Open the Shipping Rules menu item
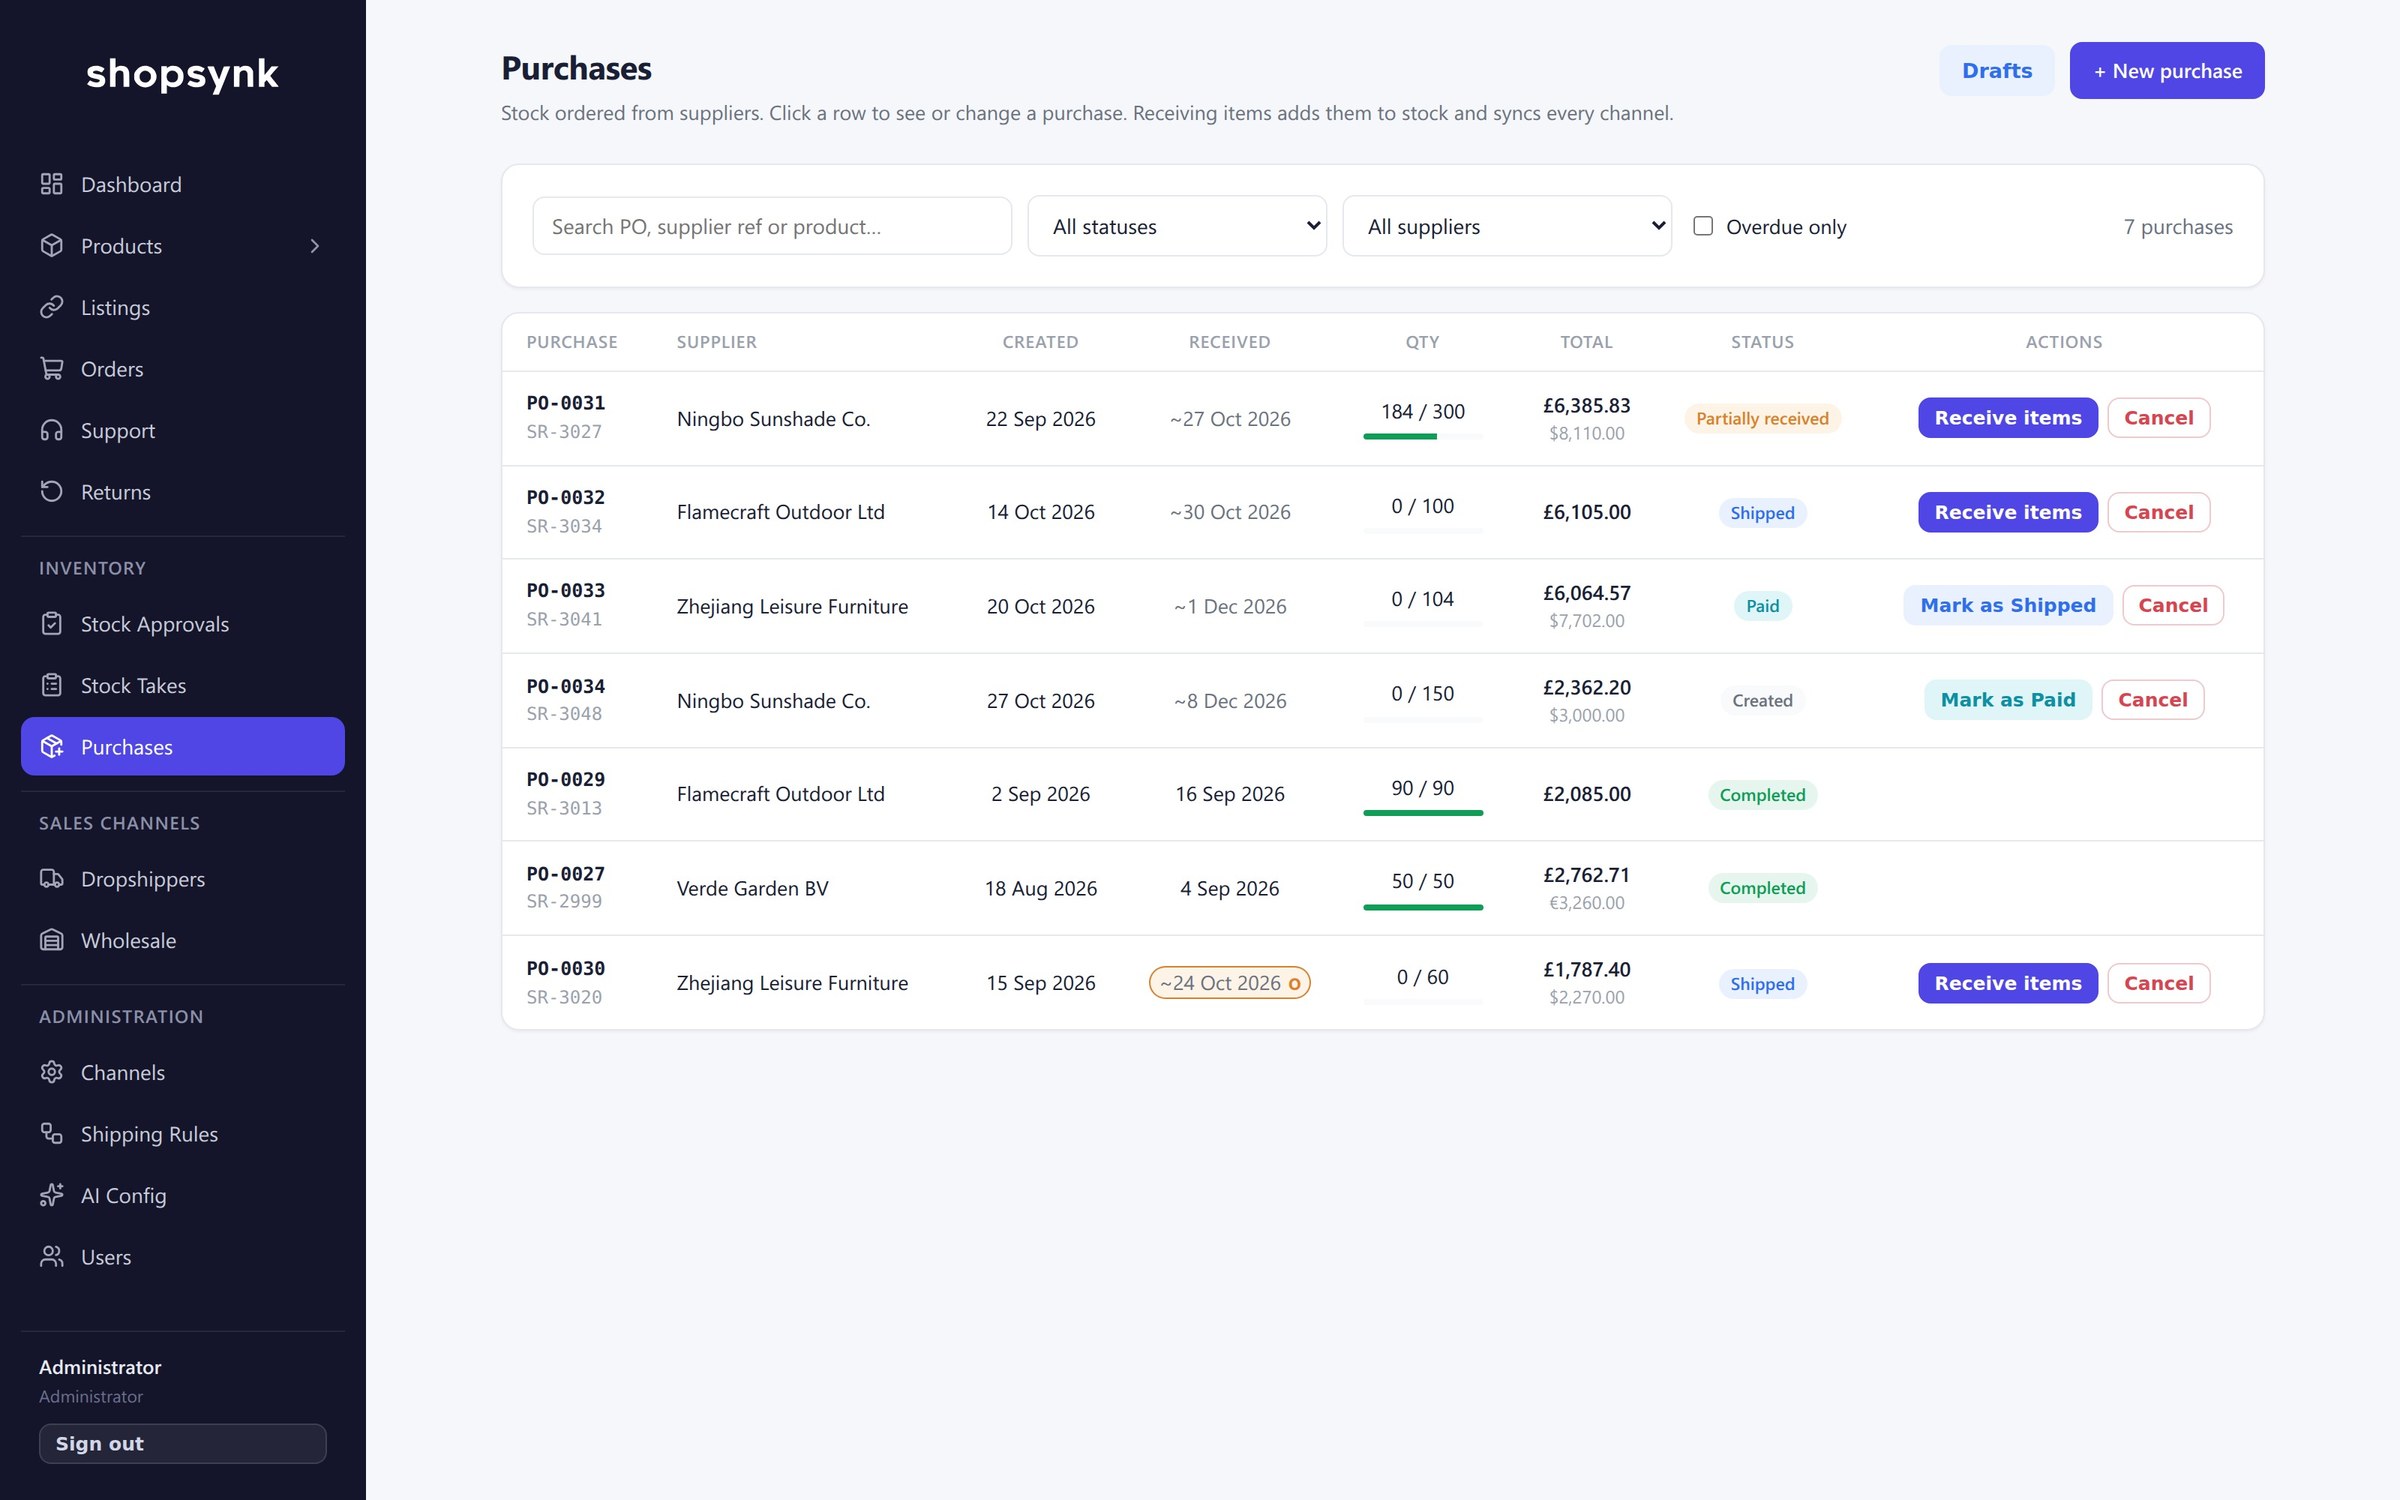2400x1500 pixels. (x=183, y=1134)
